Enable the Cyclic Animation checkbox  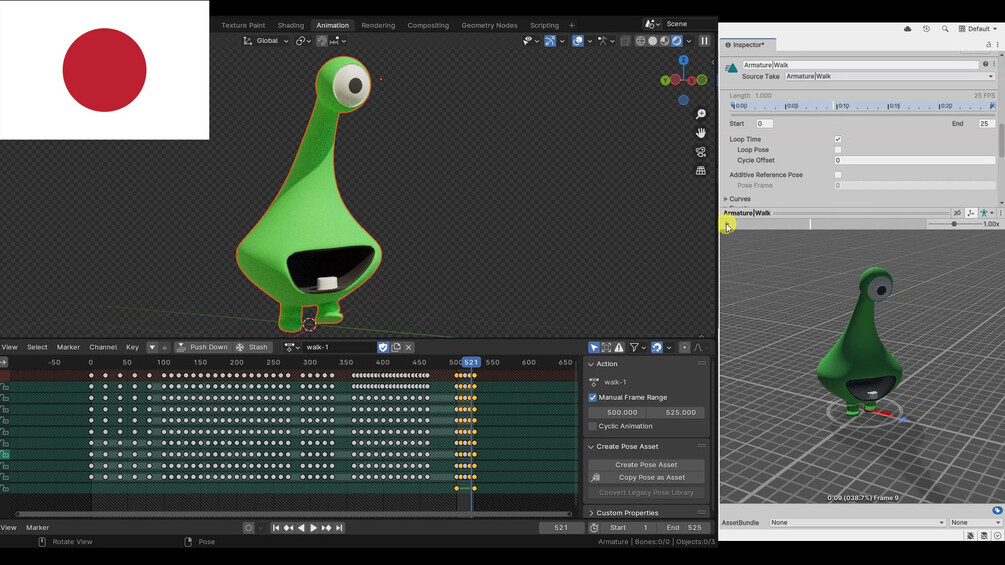click(593, 426)
